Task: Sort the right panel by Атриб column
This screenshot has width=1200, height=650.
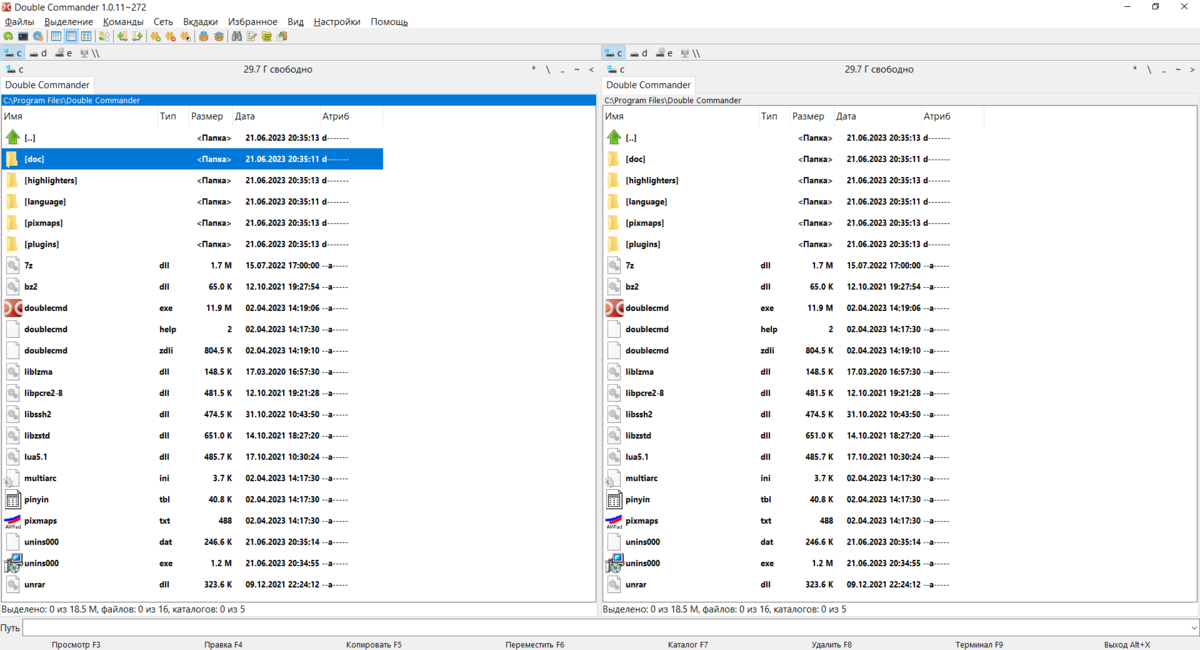Action: [952, 116]
